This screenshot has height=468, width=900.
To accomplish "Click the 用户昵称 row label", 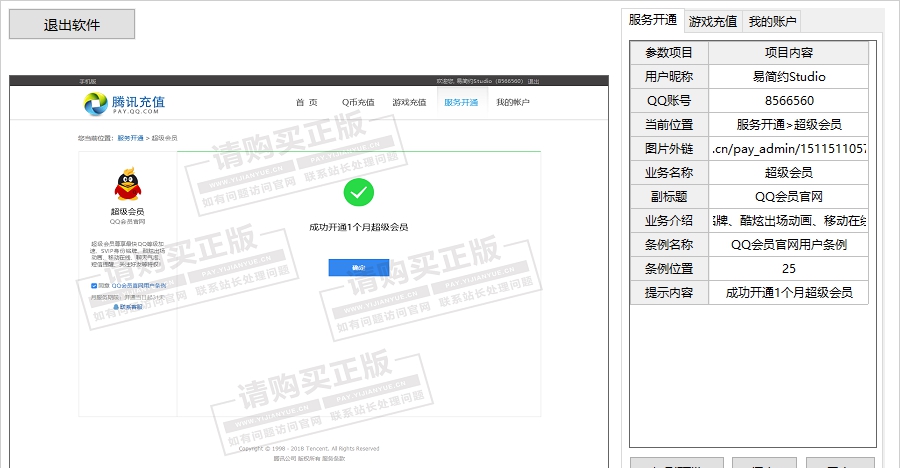I will pos(669,76).
